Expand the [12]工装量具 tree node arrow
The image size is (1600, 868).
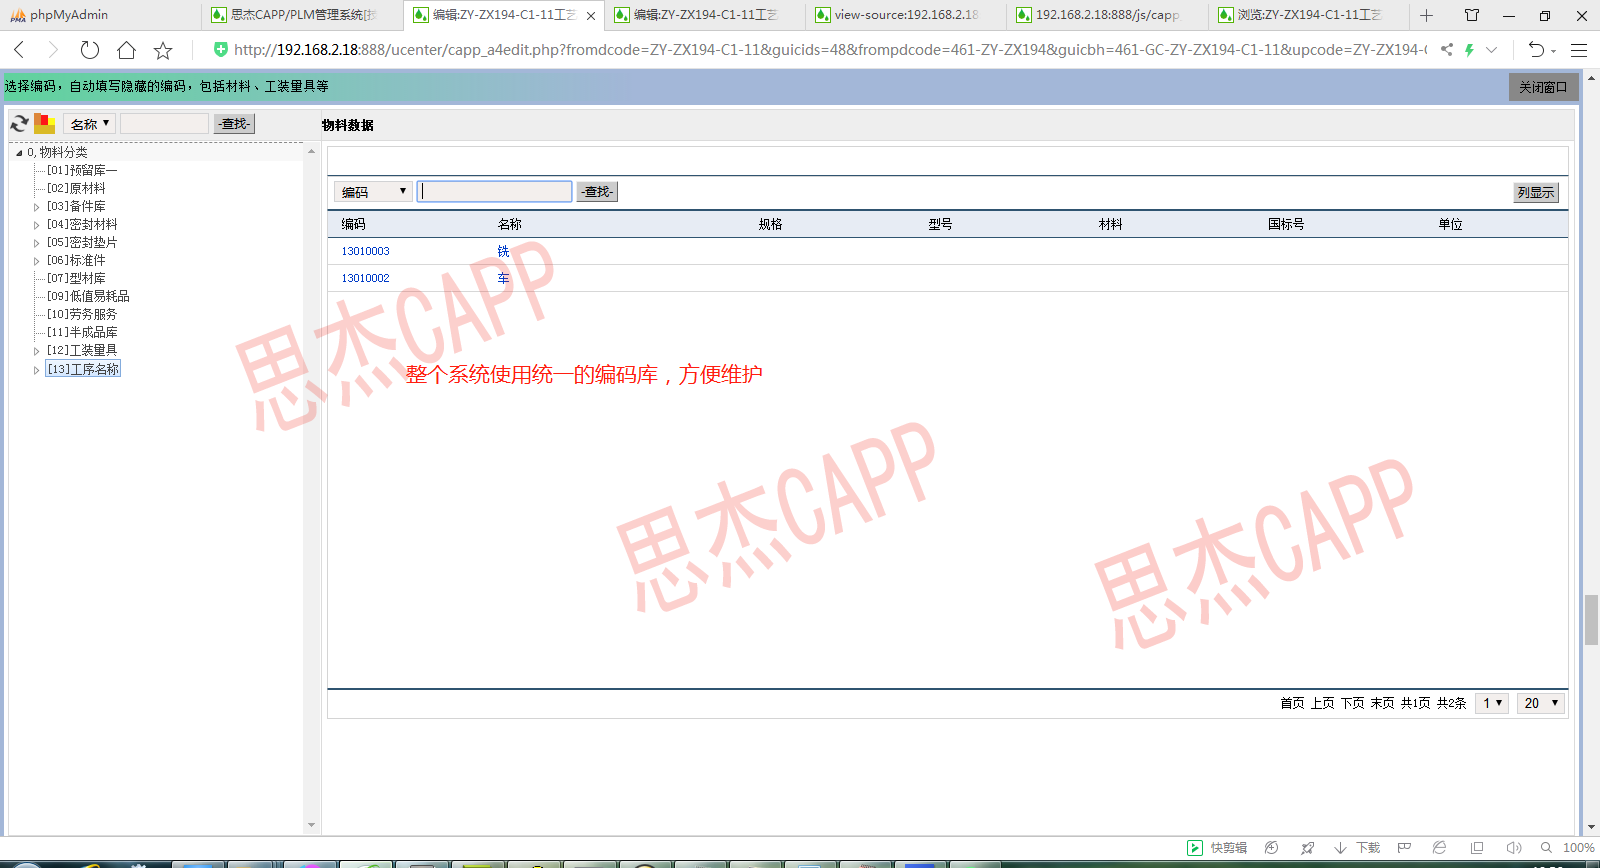point(37,351)
